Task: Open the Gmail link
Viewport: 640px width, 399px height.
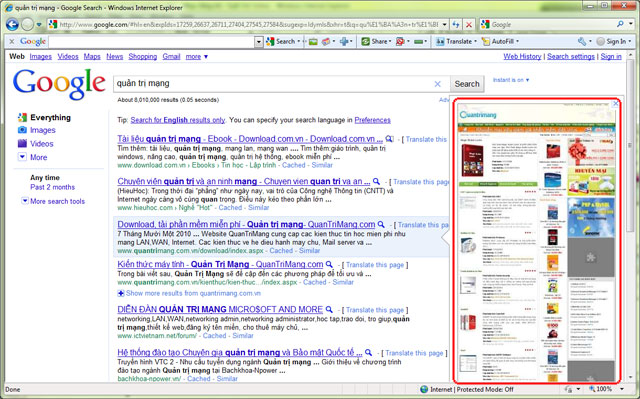Action: click(x=171, y=56)
